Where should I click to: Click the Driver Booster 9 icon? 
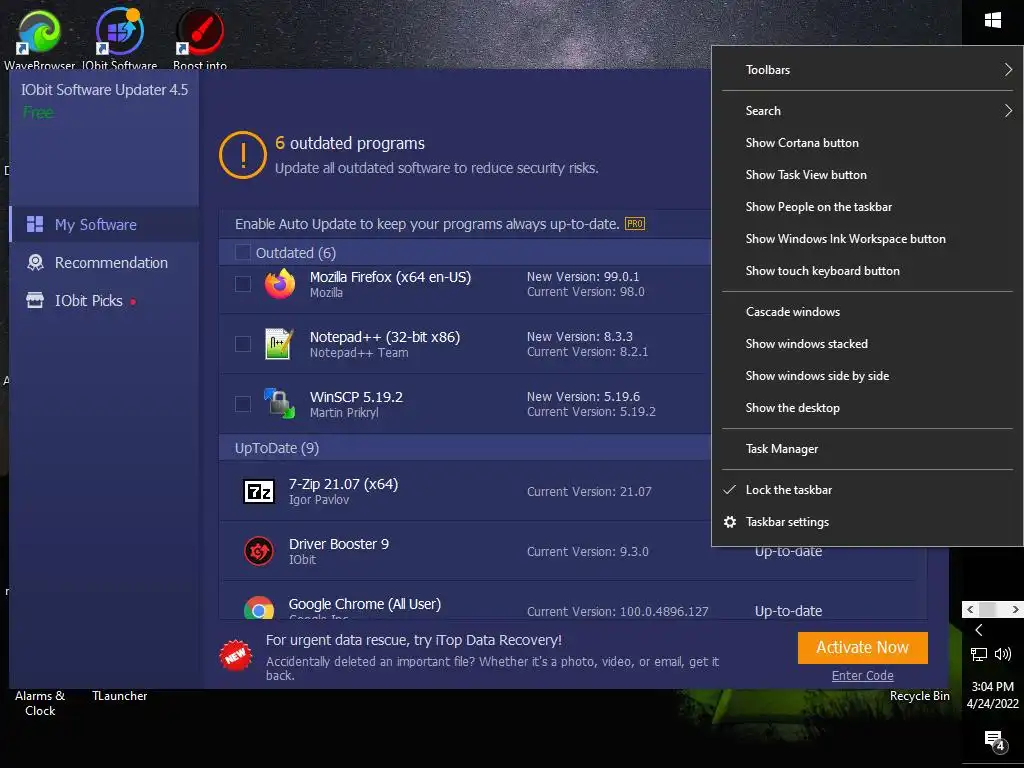pyautogui.click(x=259, y=551)
